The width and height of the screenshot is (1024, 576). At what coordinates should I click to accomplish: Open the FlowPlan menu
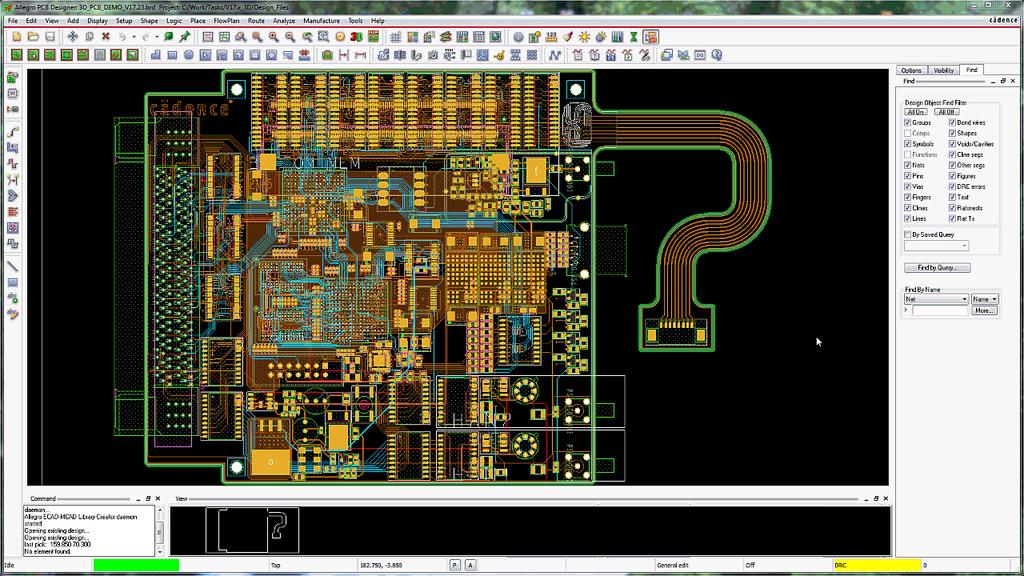tap(226, 21)
